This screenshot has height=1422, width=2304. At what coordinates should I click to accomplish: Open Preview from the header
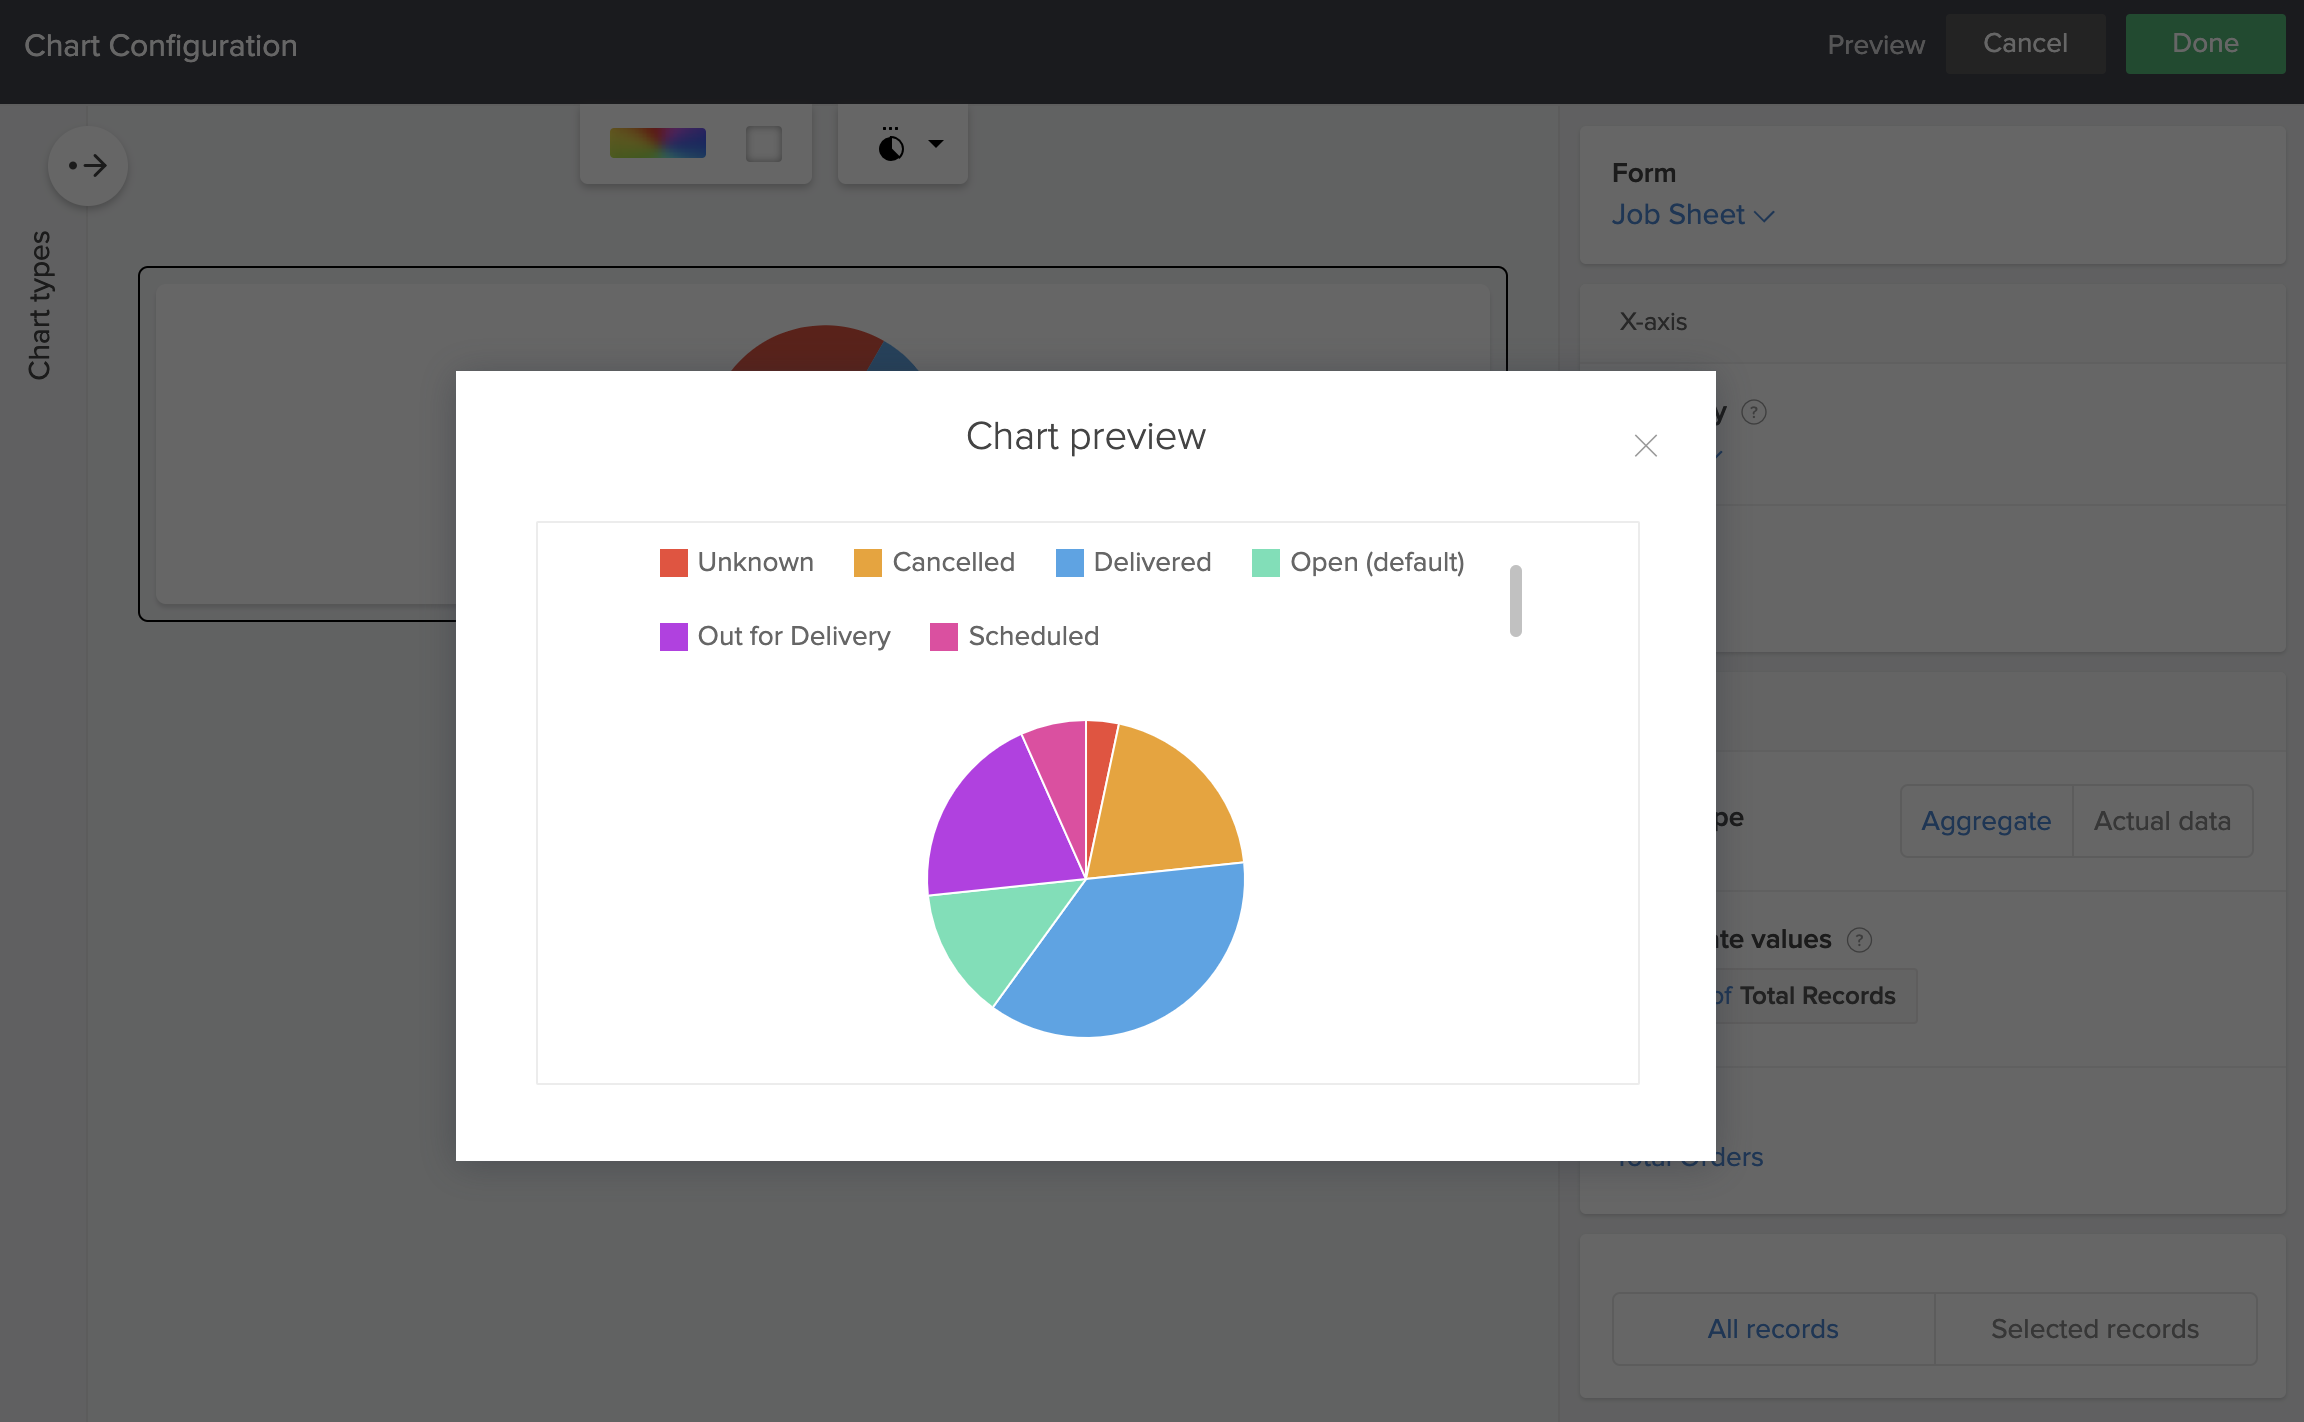point(1876,44)
